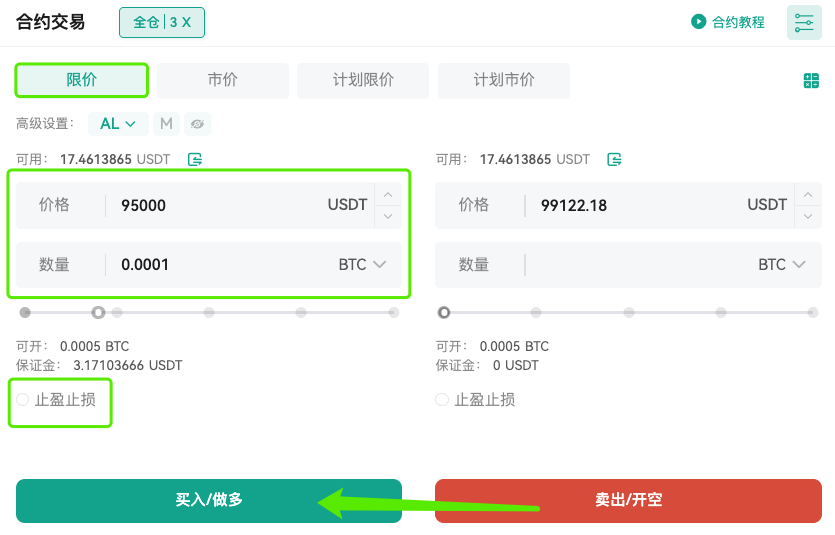Click transfer icon beside left 可用 balance
This screenshot has height=535, width=835.
195,159
